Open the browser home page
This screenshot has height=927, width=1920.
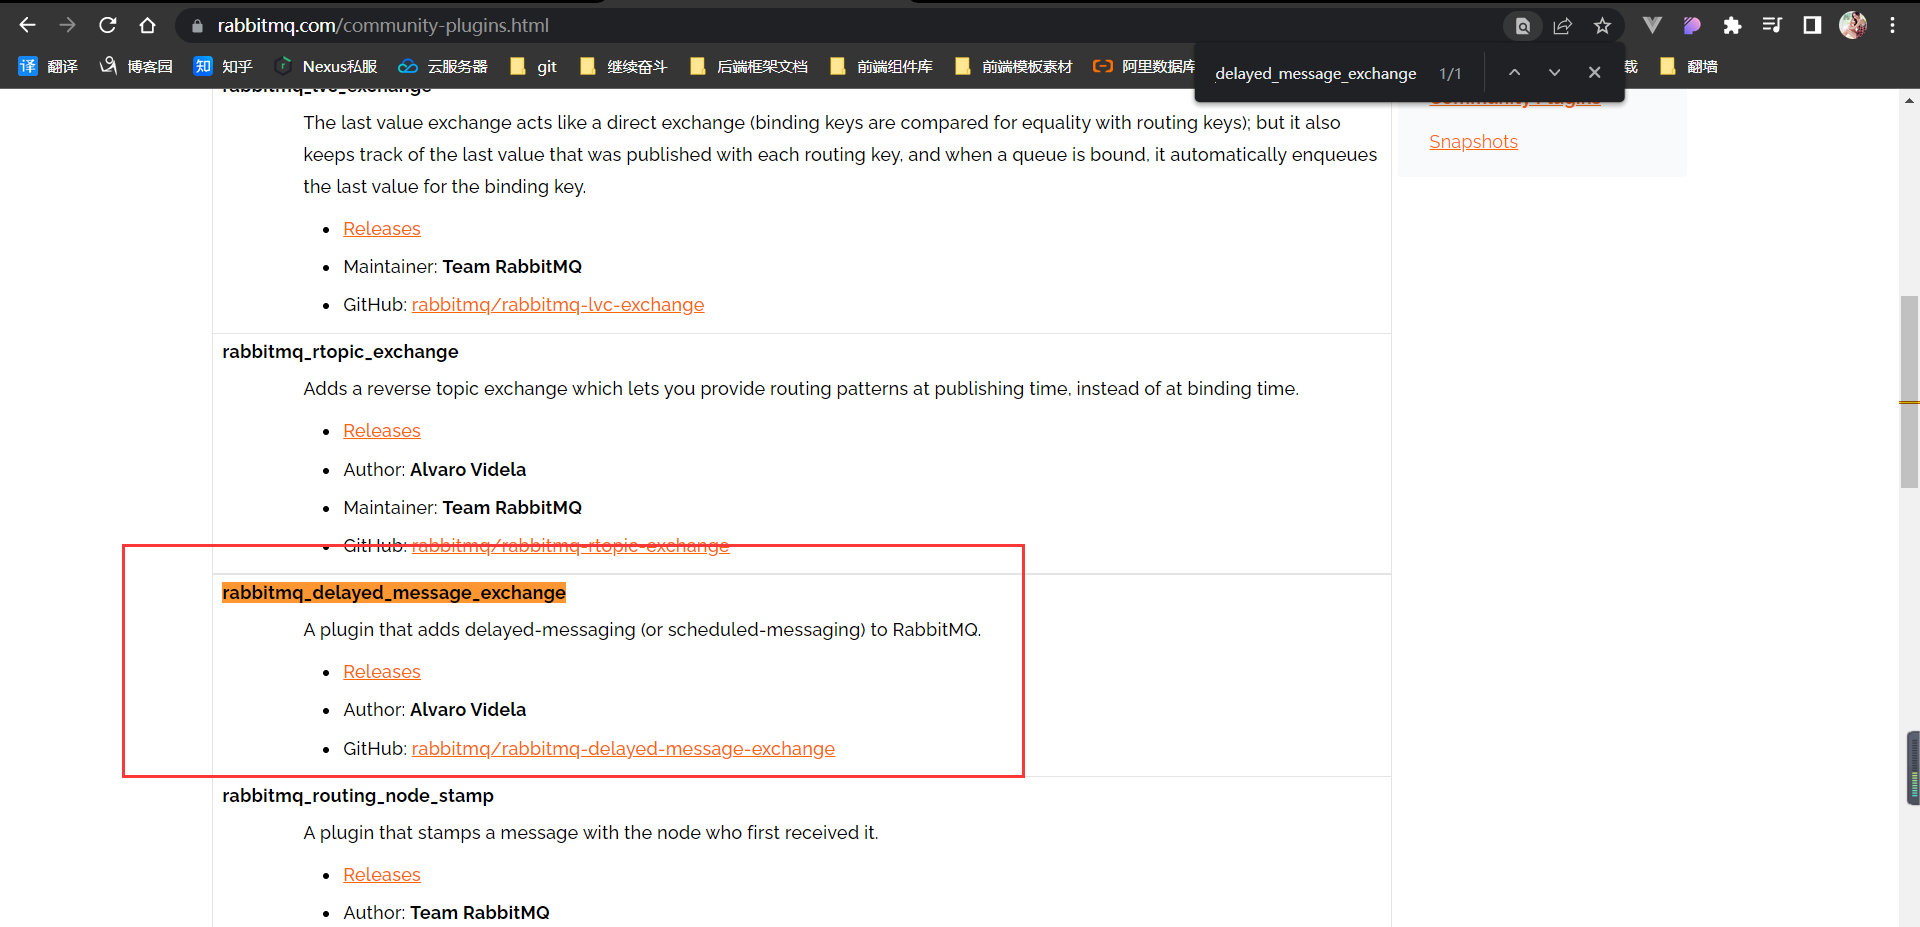(x=148, y=26)
